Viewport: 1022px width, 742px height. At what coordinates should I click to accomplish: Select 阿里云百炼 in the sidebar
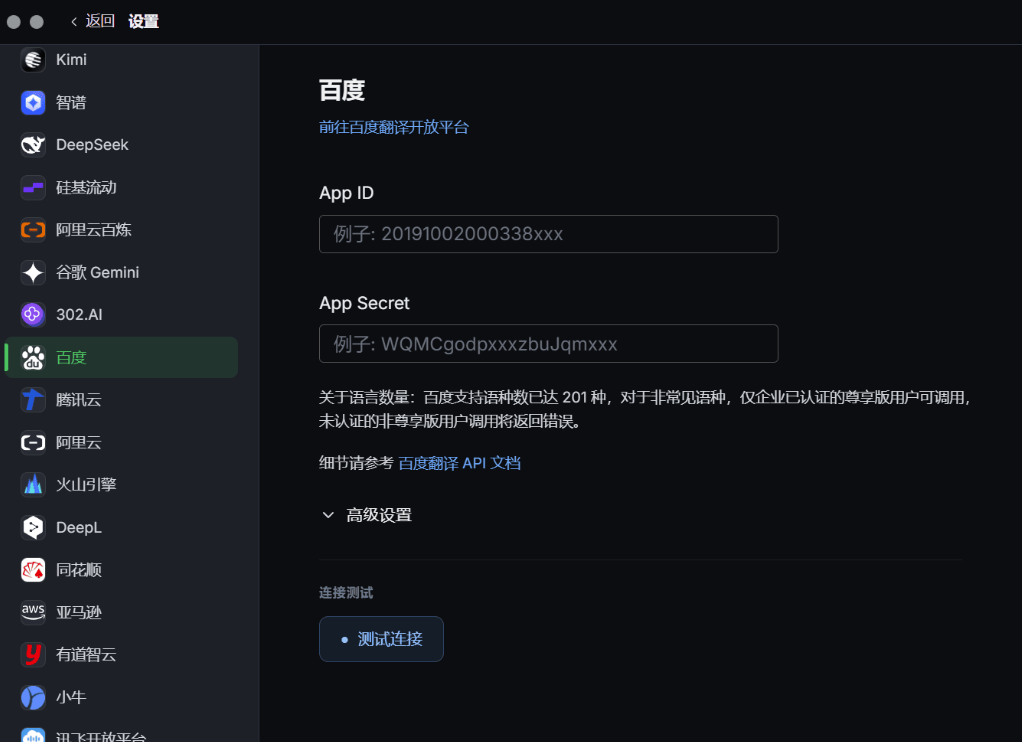[122, 230]
